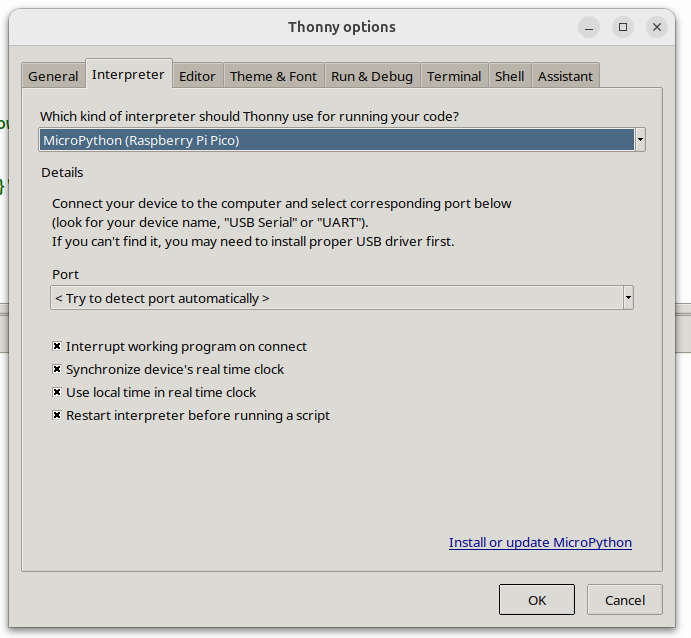Click the interpreter dropdown arrow button
This screenshot has height=638, width=691.
tap(640, 140)
